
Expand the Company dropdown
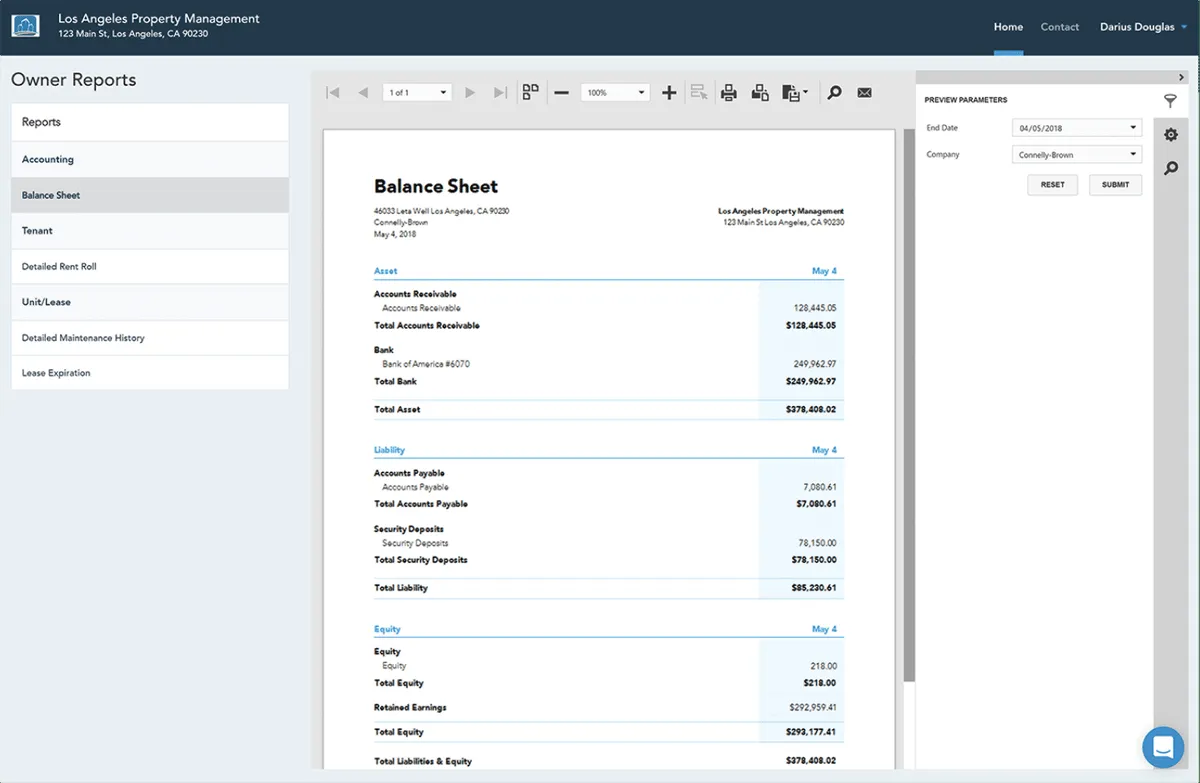[x=1077, y=155]
